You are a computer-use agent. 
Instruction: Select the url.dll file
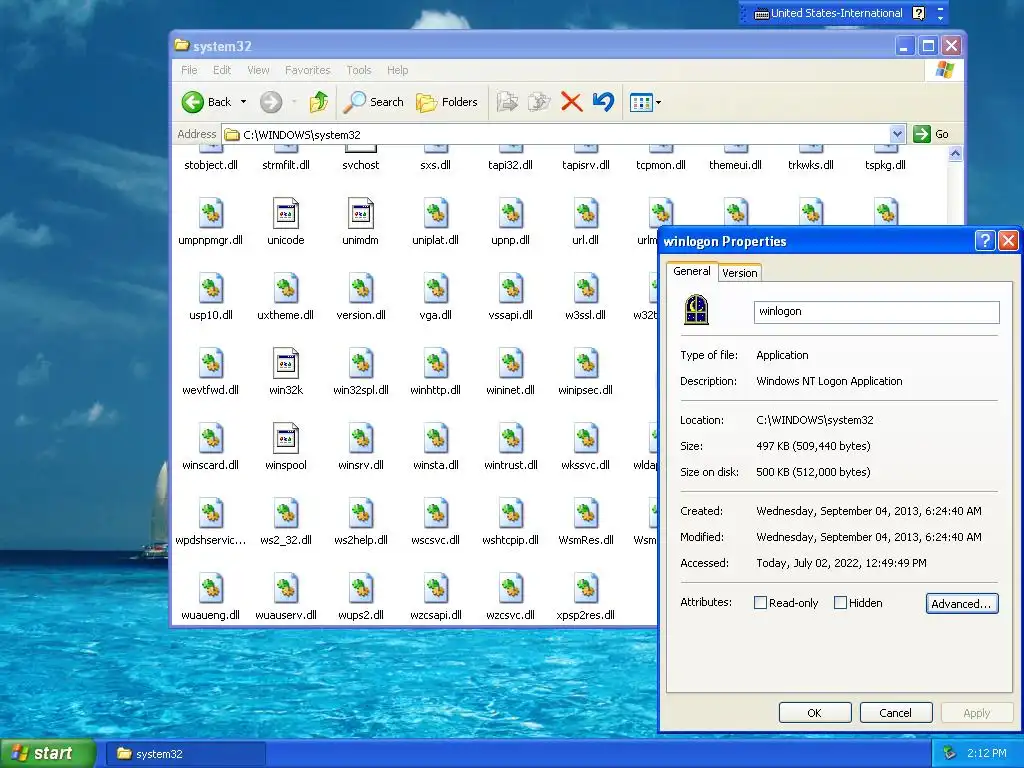[x=585, y=221]
